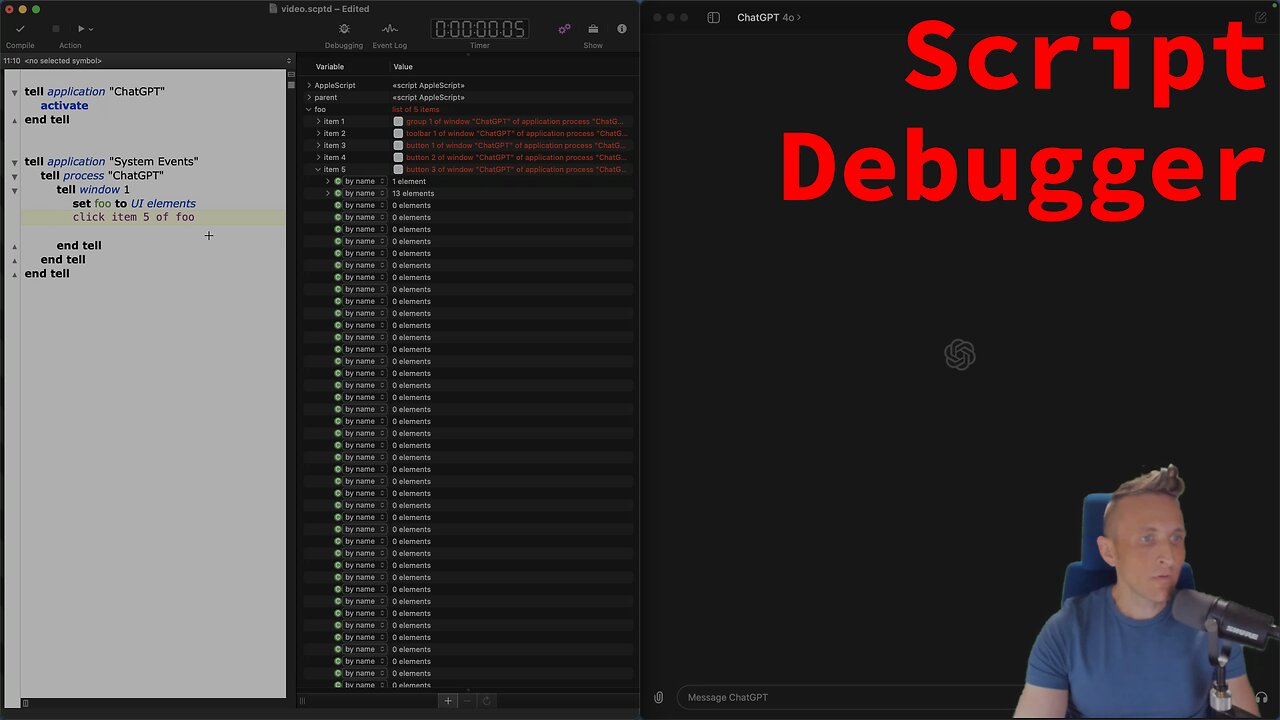Expand item 4 in the foo list
The image size is (1280, 720).
pos(318,157)
